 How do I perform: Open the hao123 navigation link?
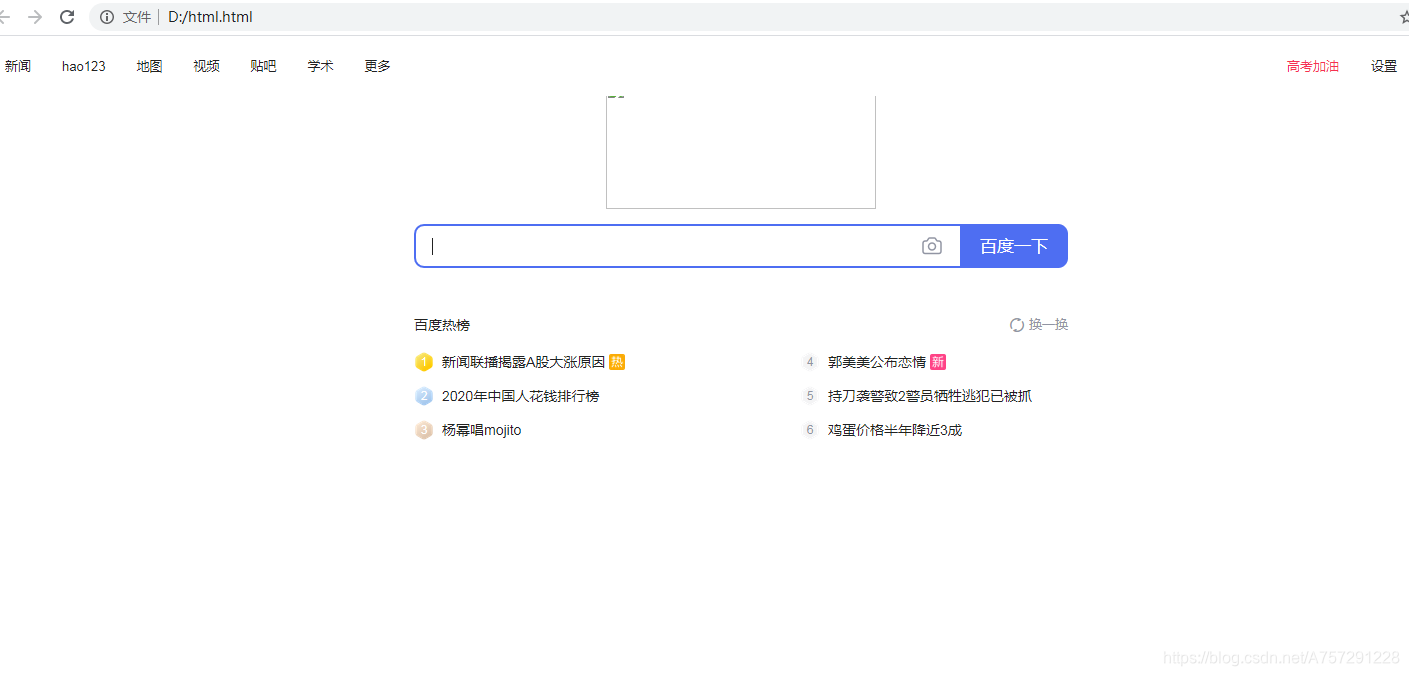coord(84,66)
